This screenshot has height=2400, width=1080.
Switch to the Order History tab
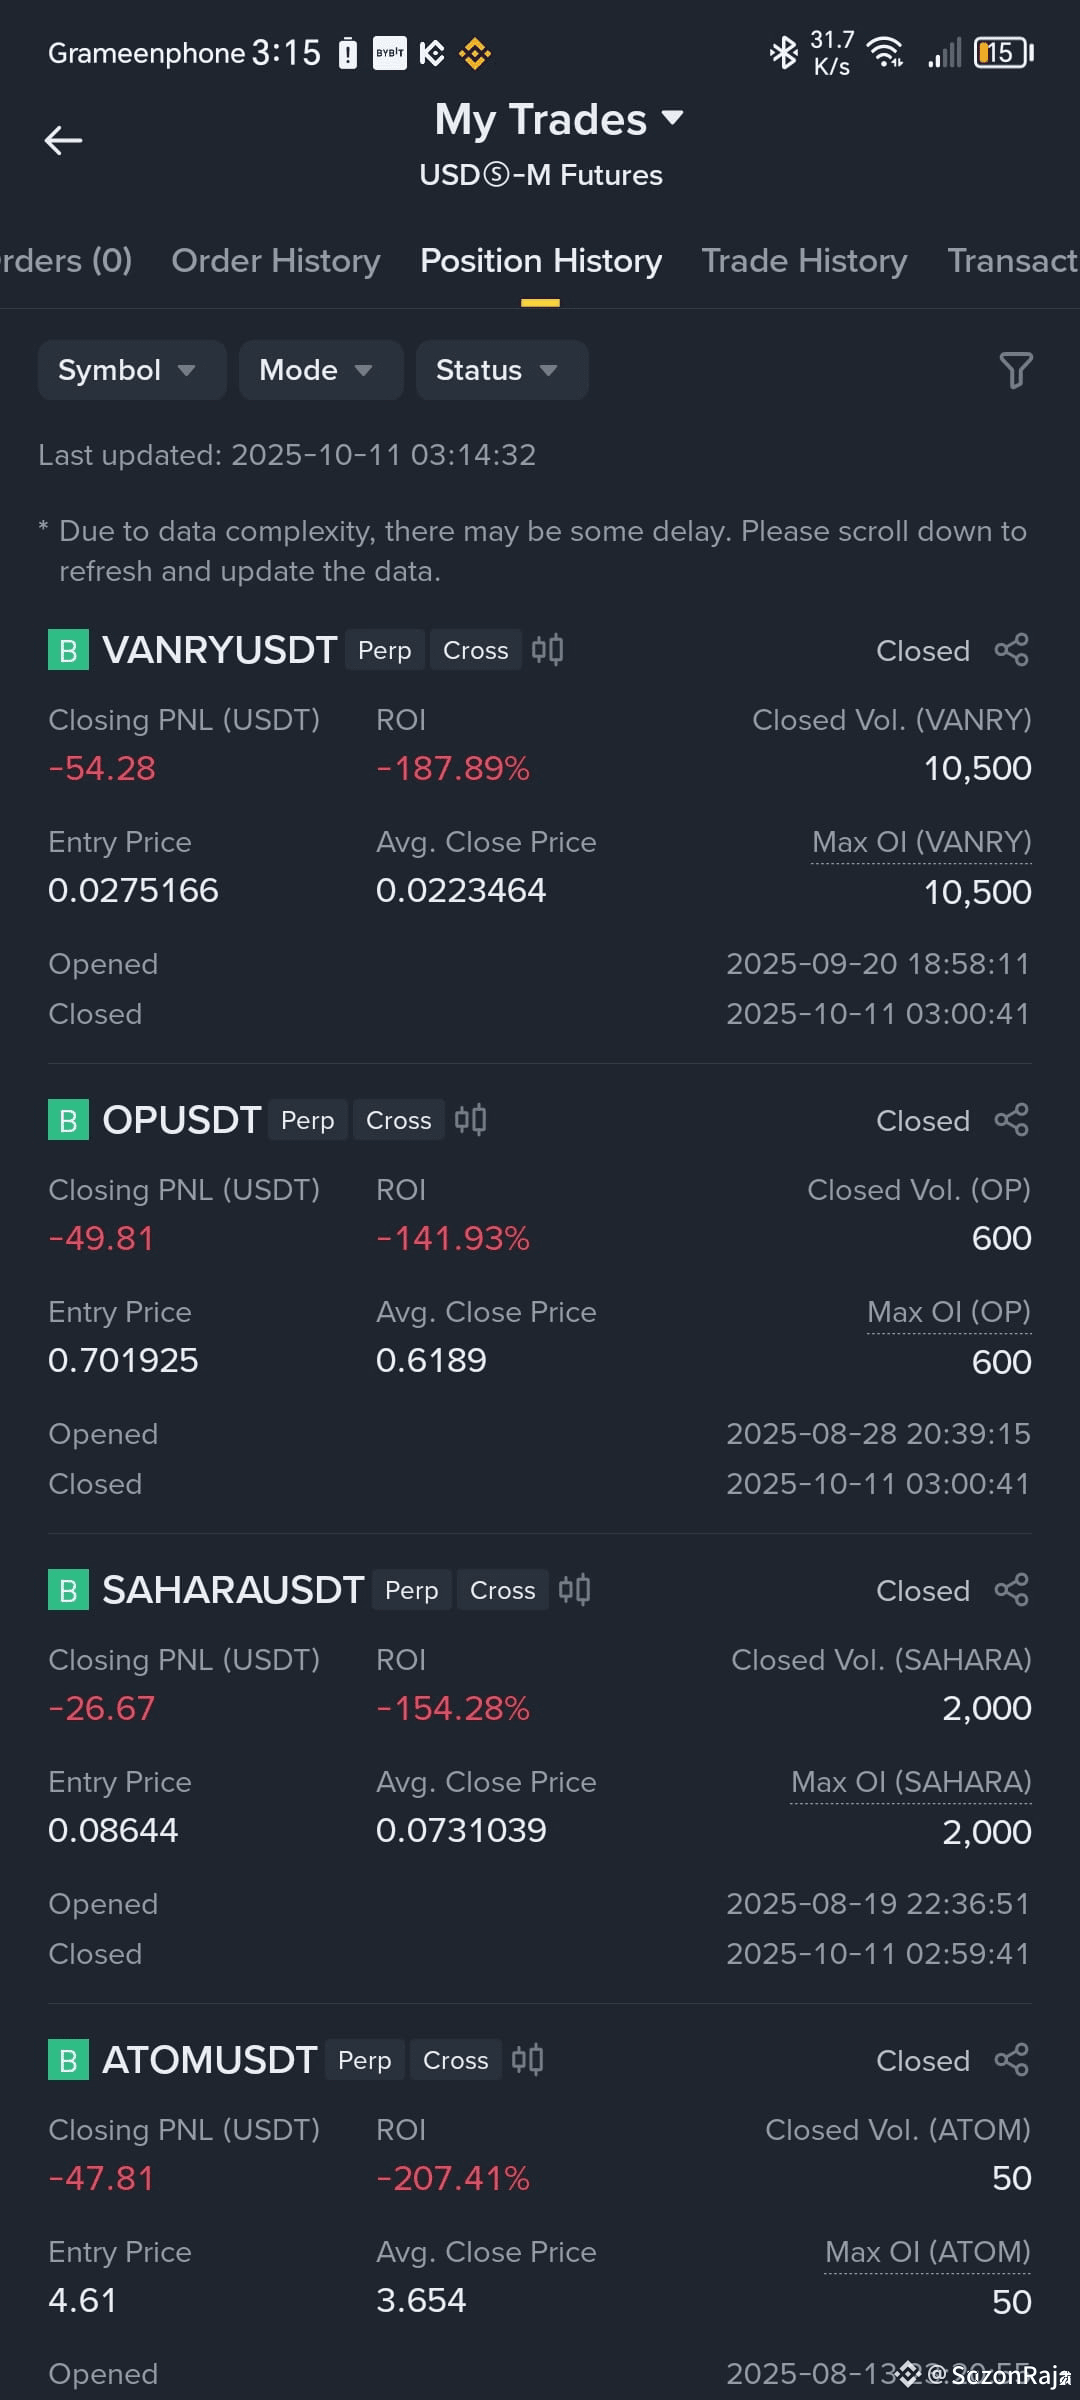click(x=276, y=261)
